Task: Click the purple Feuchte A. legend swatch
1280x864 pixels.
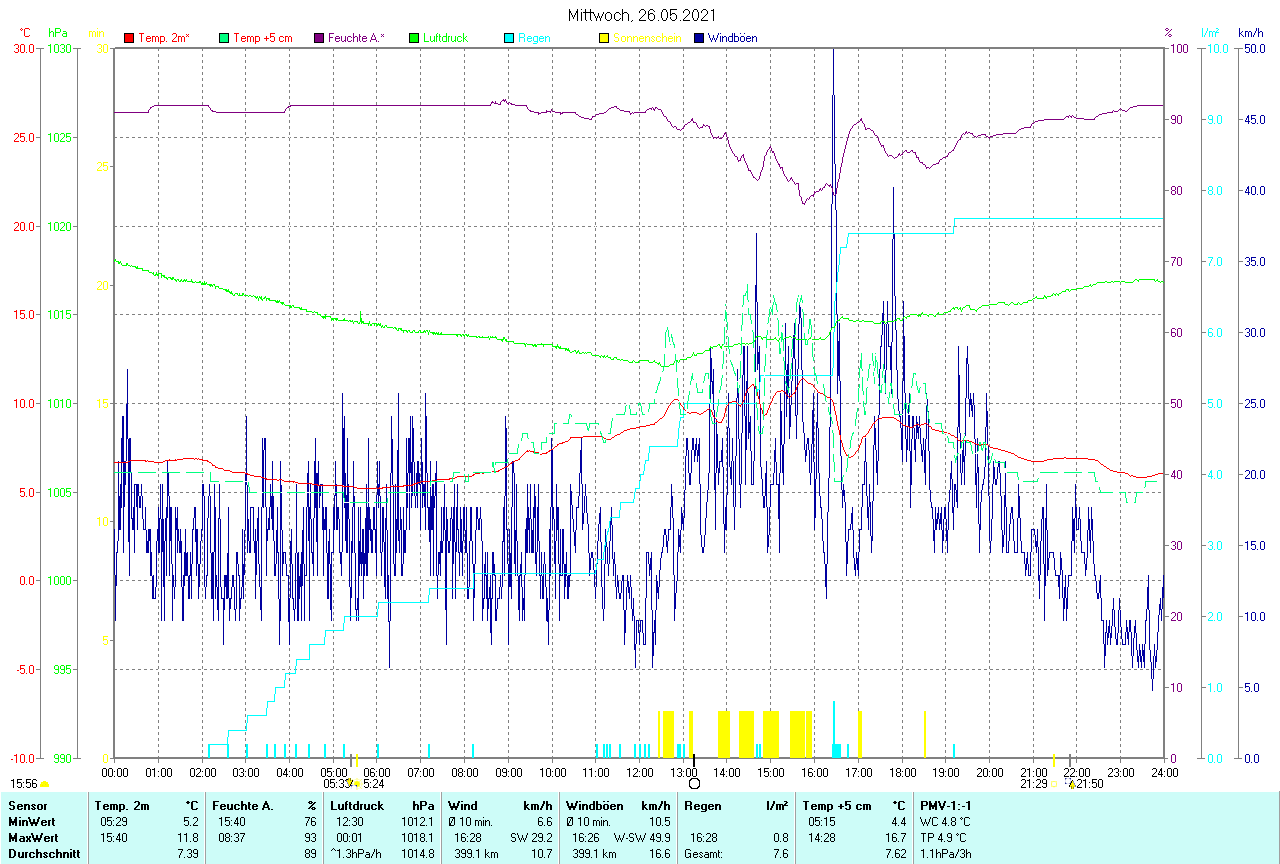Action: [319, 38]
